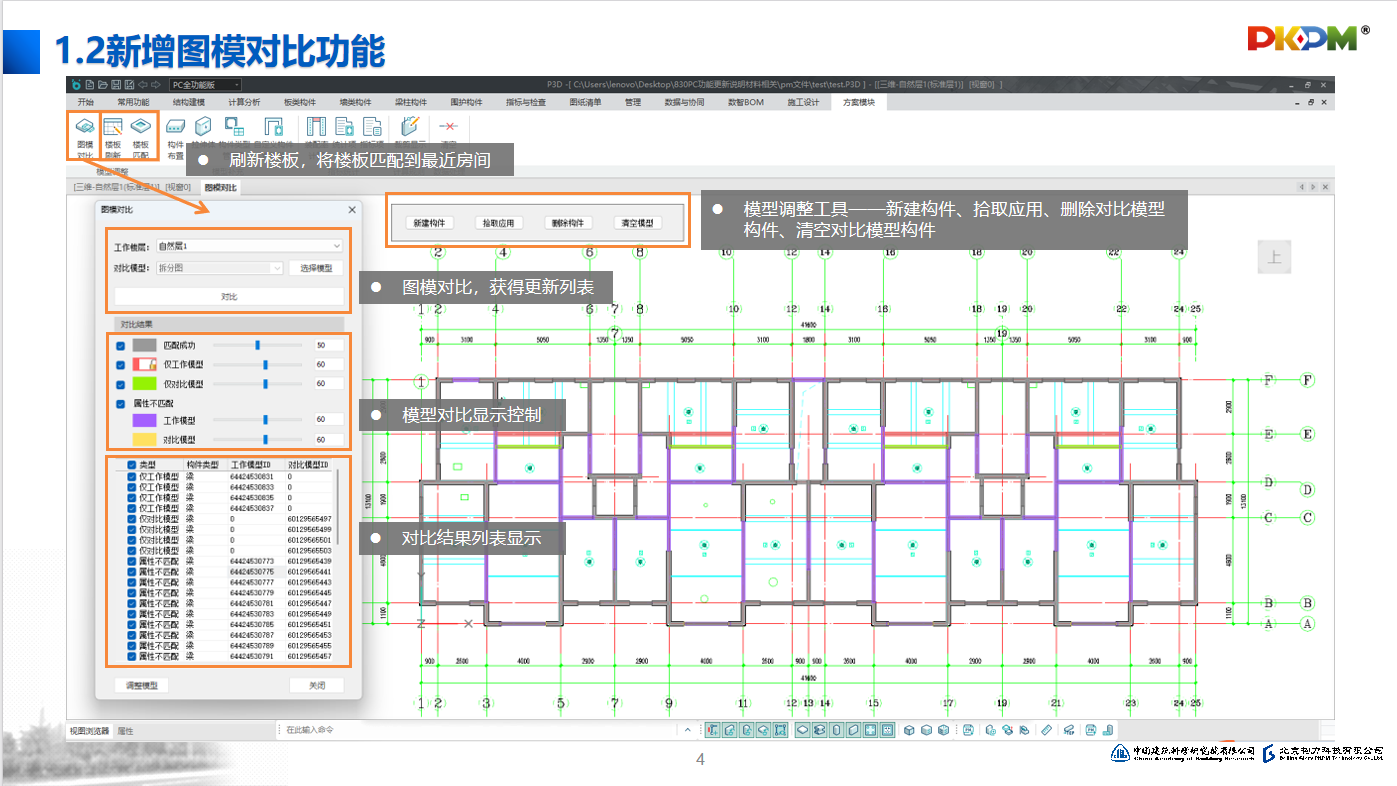The width and height of the screenshot is (1397, 786).
Task: Click the 关闭 button in dialog
Action: pos(317,686)
